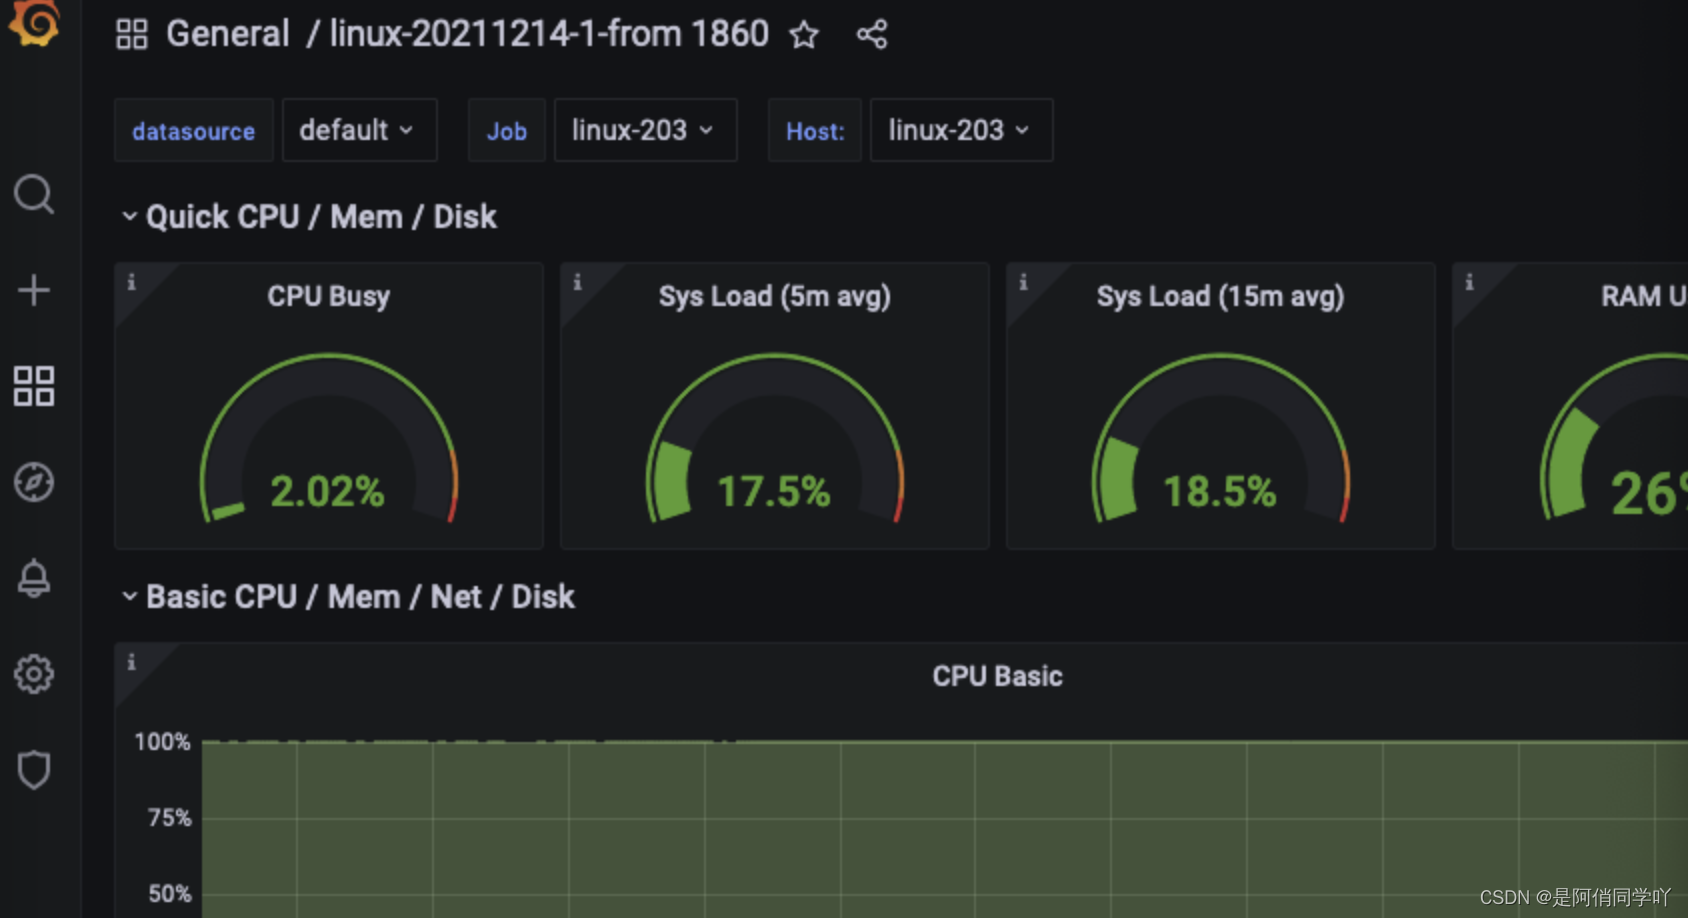This screenshot has width=1688, height=918.
Task: Click inside the CPU Basic graph area
Action: [x=944, y=829]
